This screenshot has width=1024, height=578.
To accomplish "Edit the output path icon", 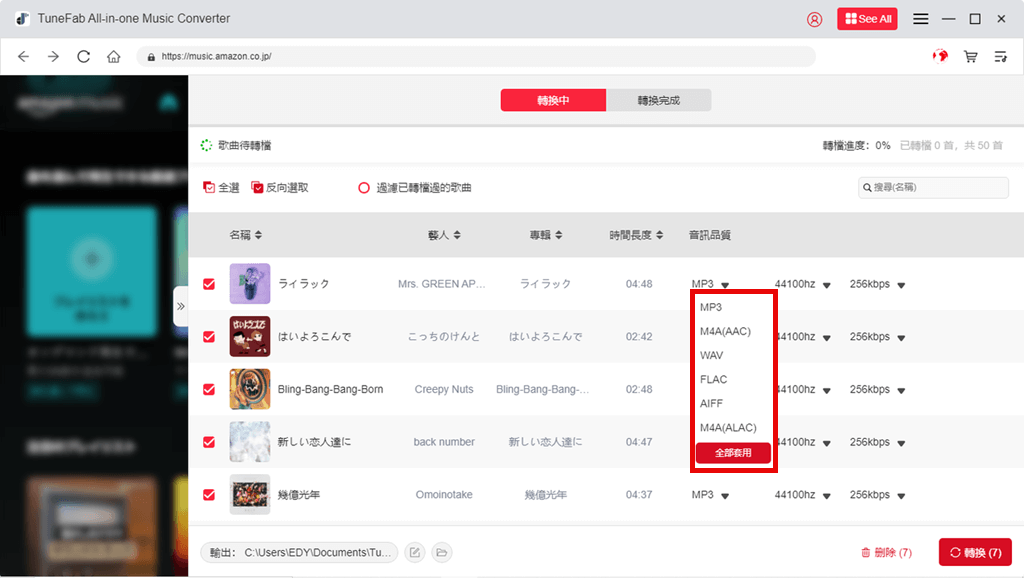I will click(415, 553).
